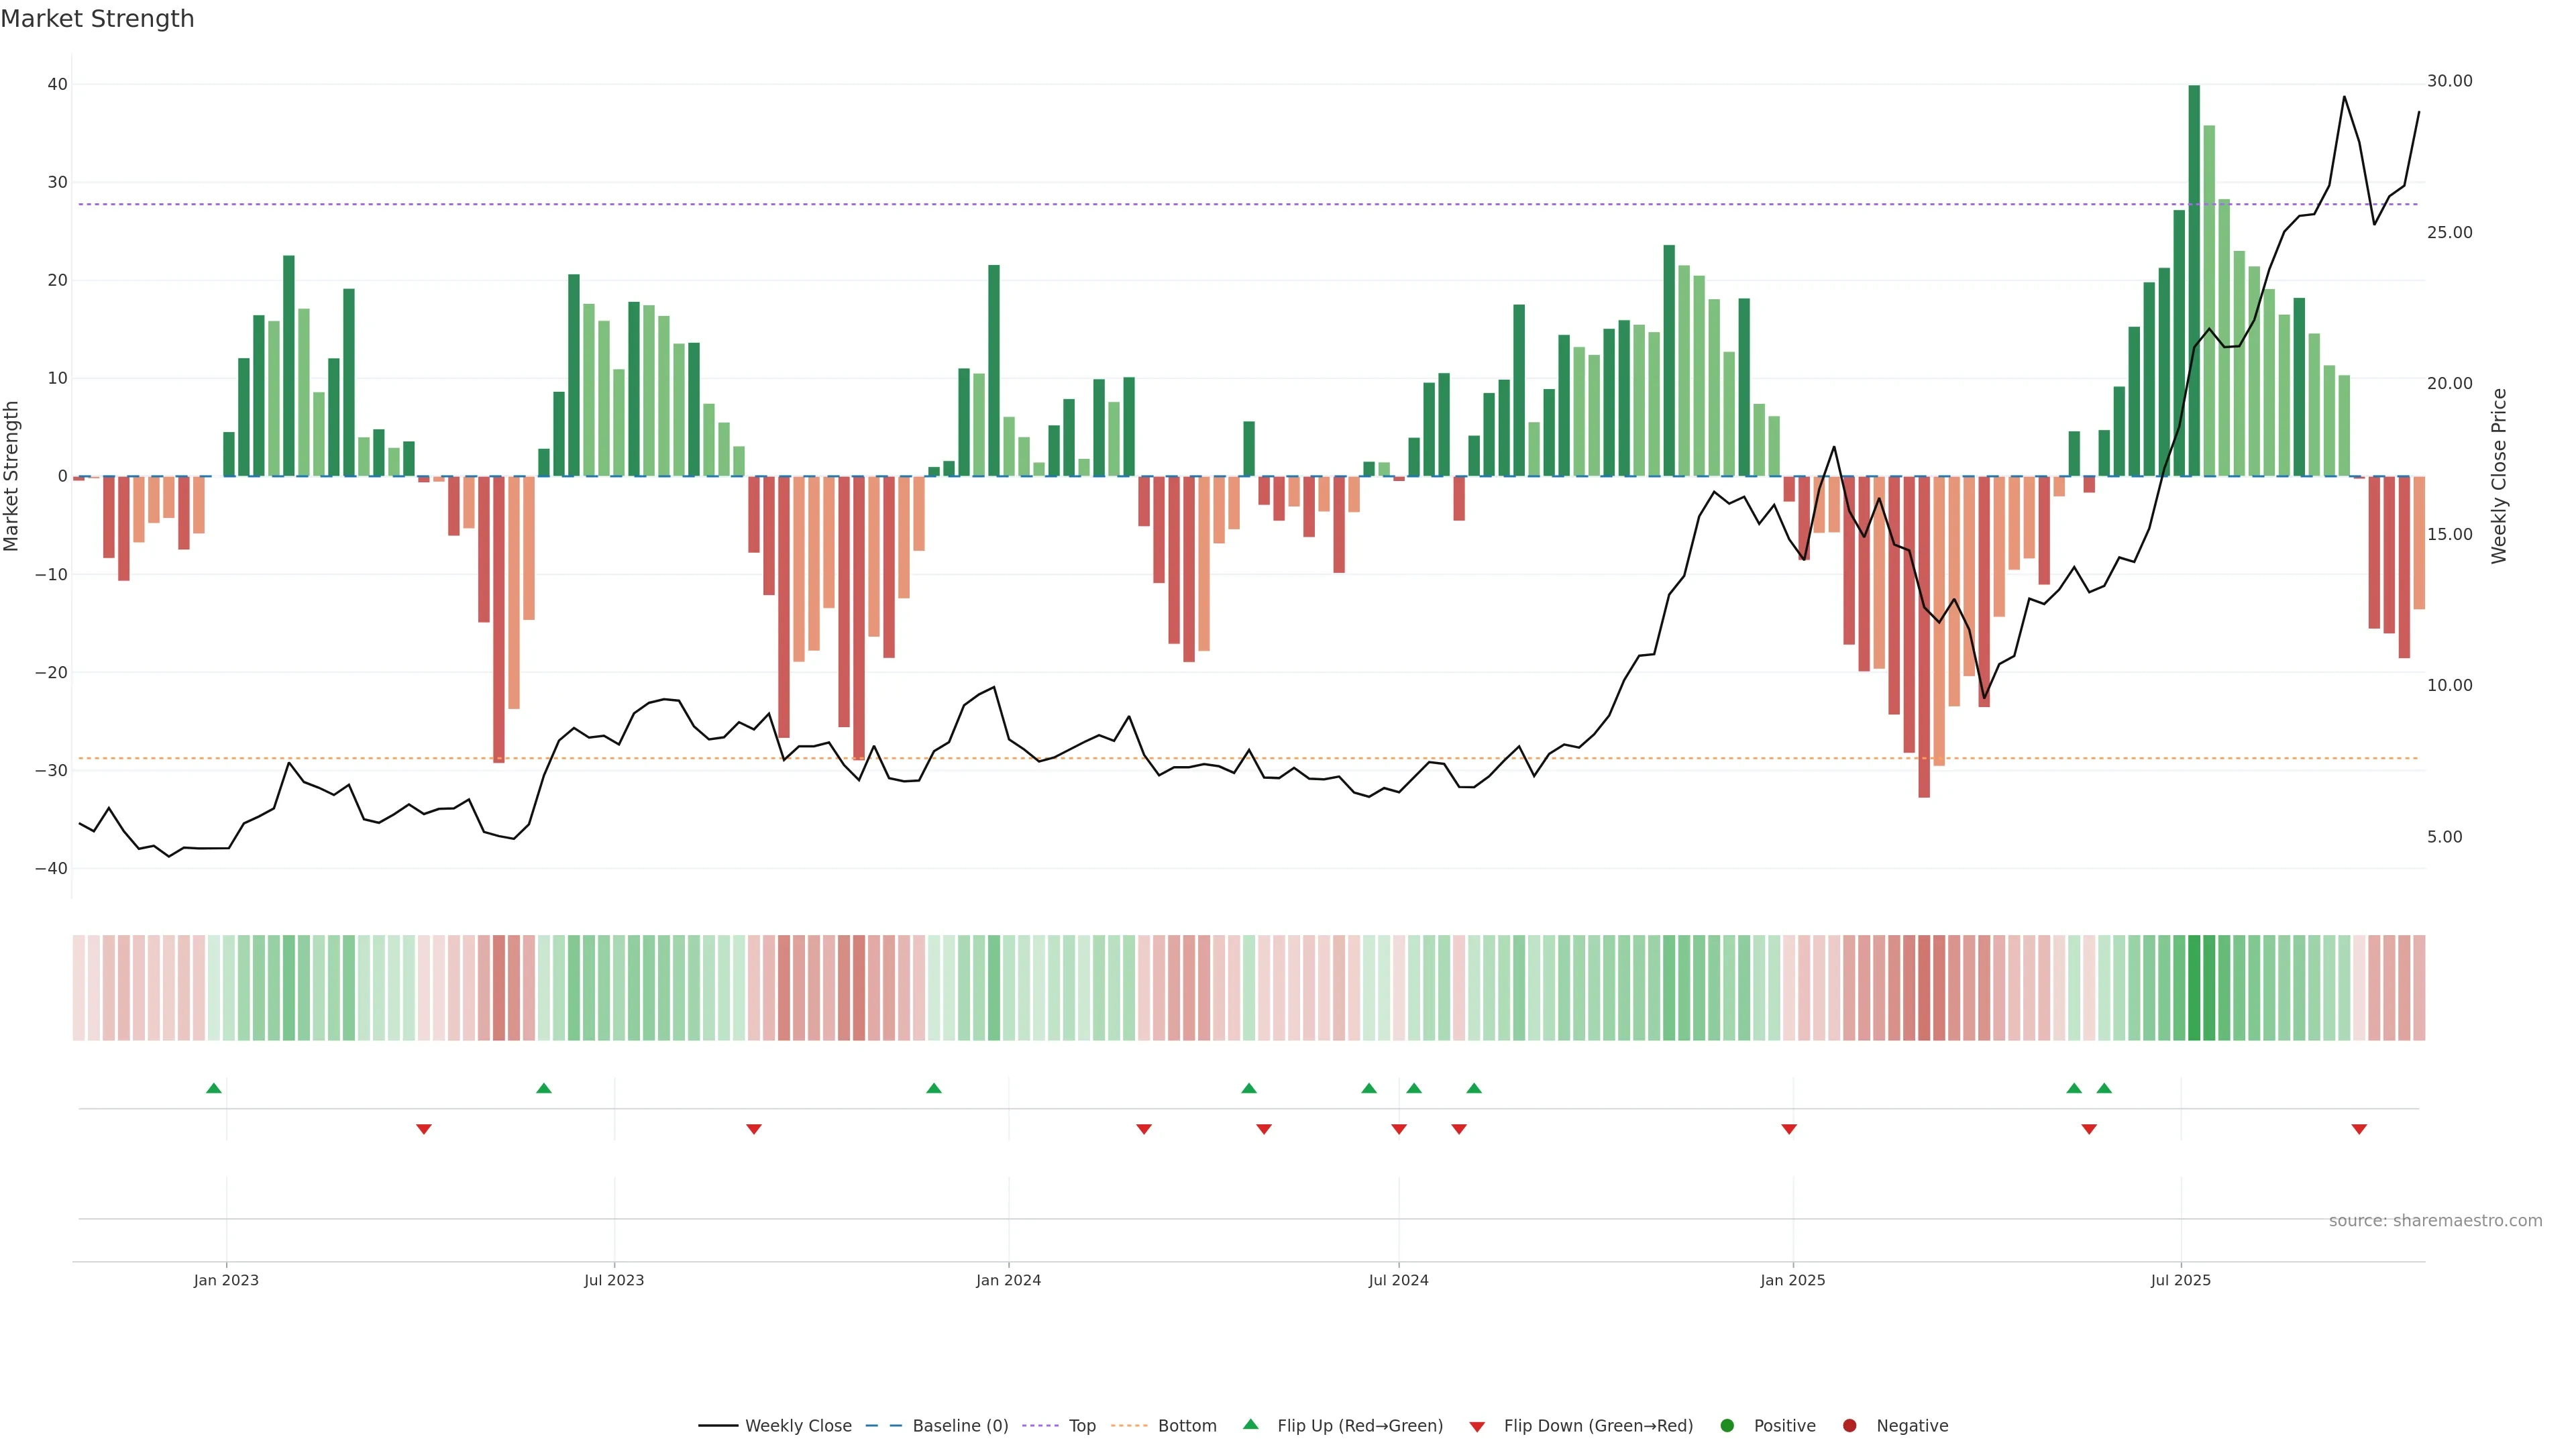Image resolution: width=2576 pixels, height=1449 pixels.
Task: Click the Jan 2024 x-axis label
Action: (x=1008, y=1280)
